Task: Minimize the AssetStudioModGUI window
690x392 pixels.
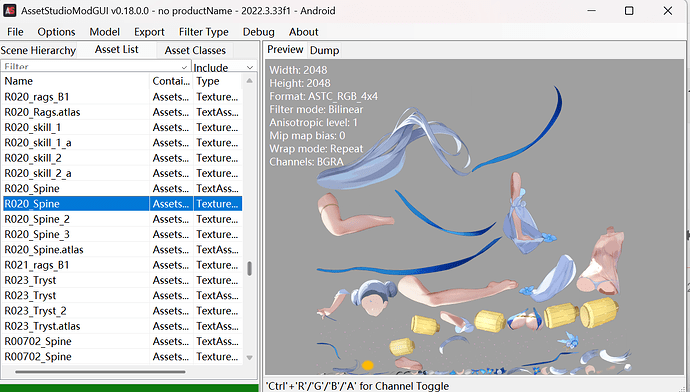Action: click(591, 11)
